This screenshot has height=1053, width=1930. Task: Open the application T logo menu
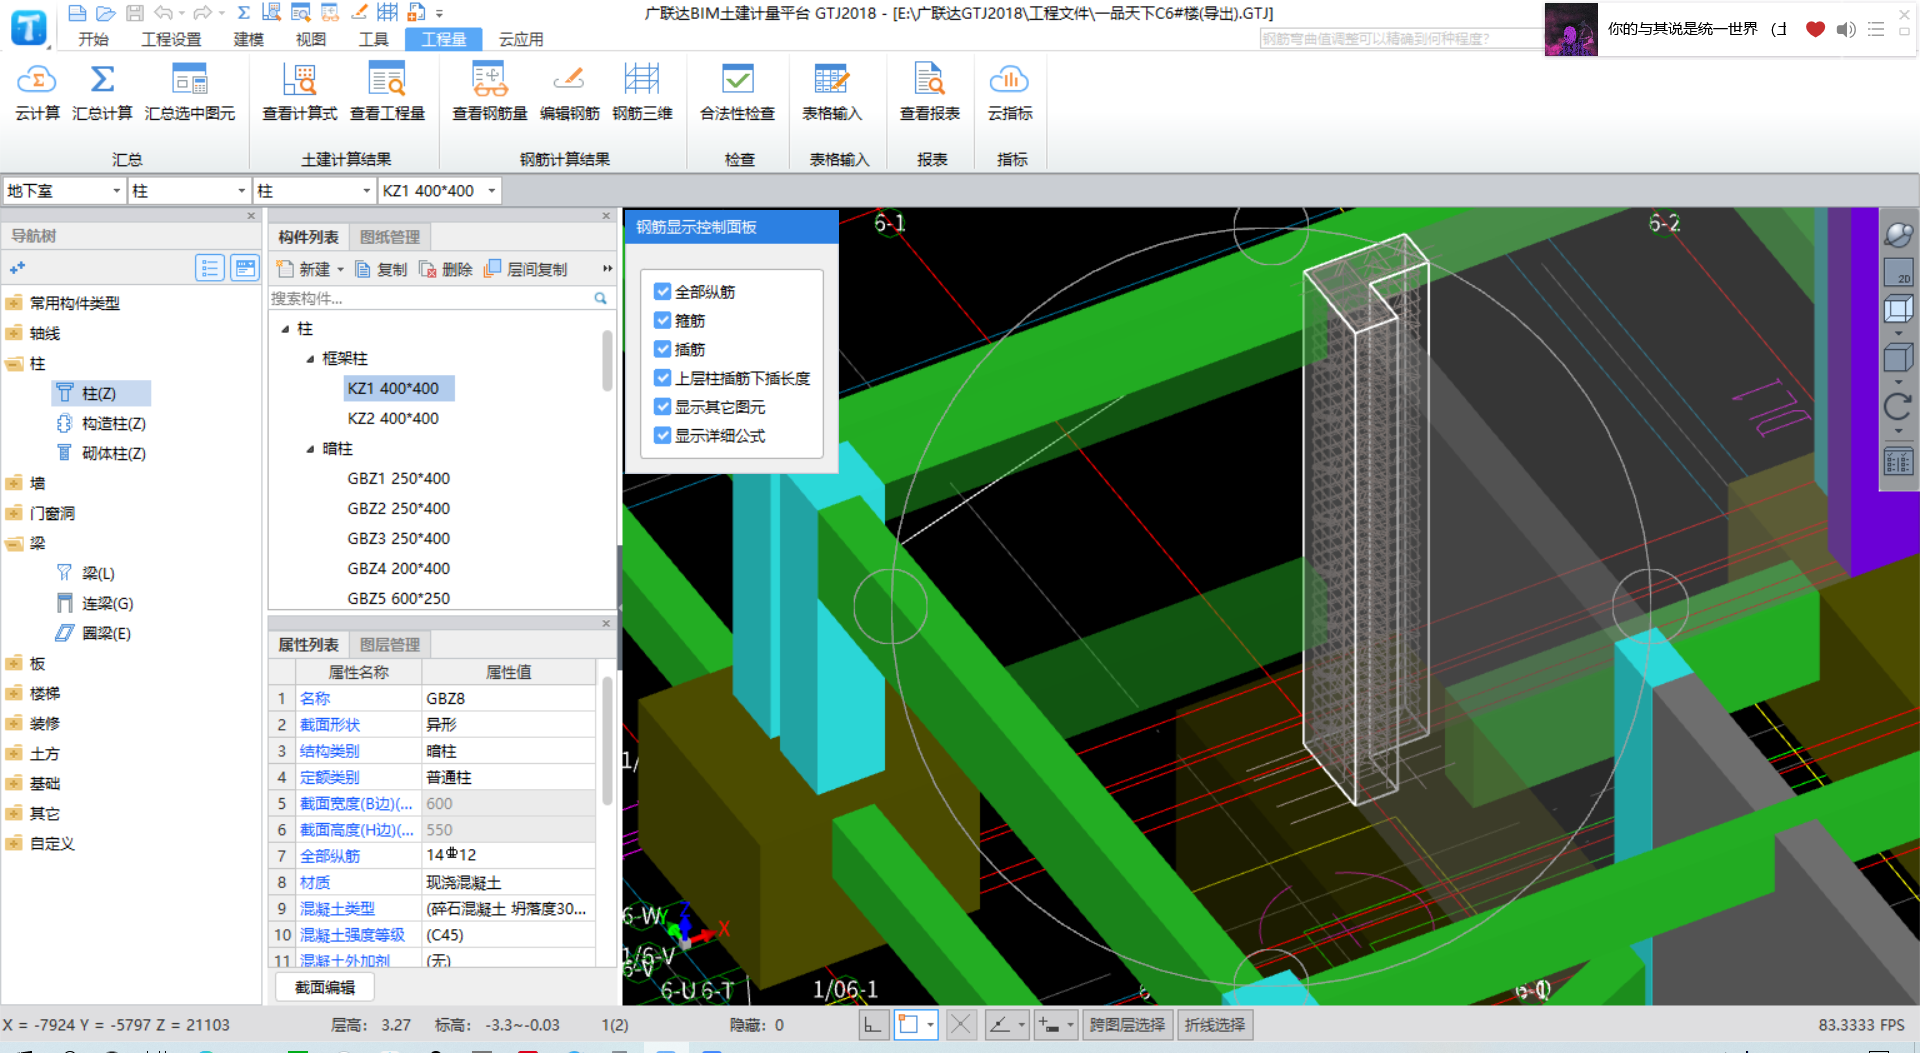(29, 27)
